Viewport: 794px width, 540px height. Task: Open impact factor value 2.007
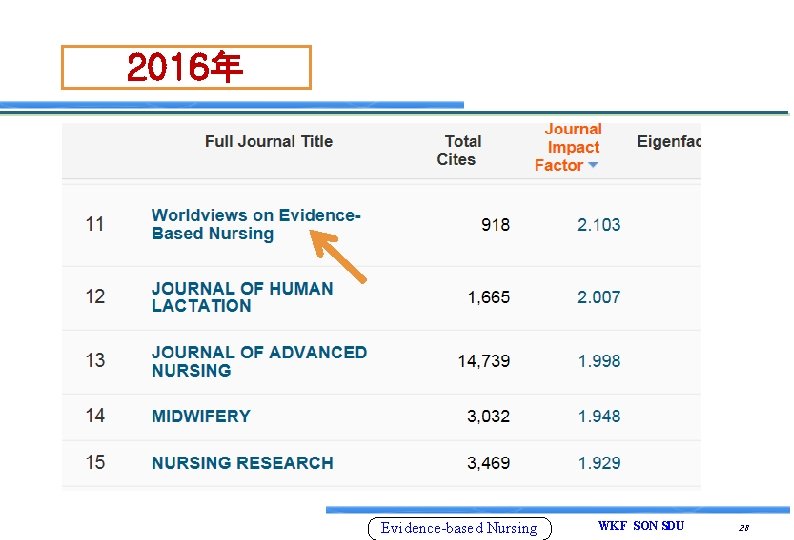(x=599, y=297)
